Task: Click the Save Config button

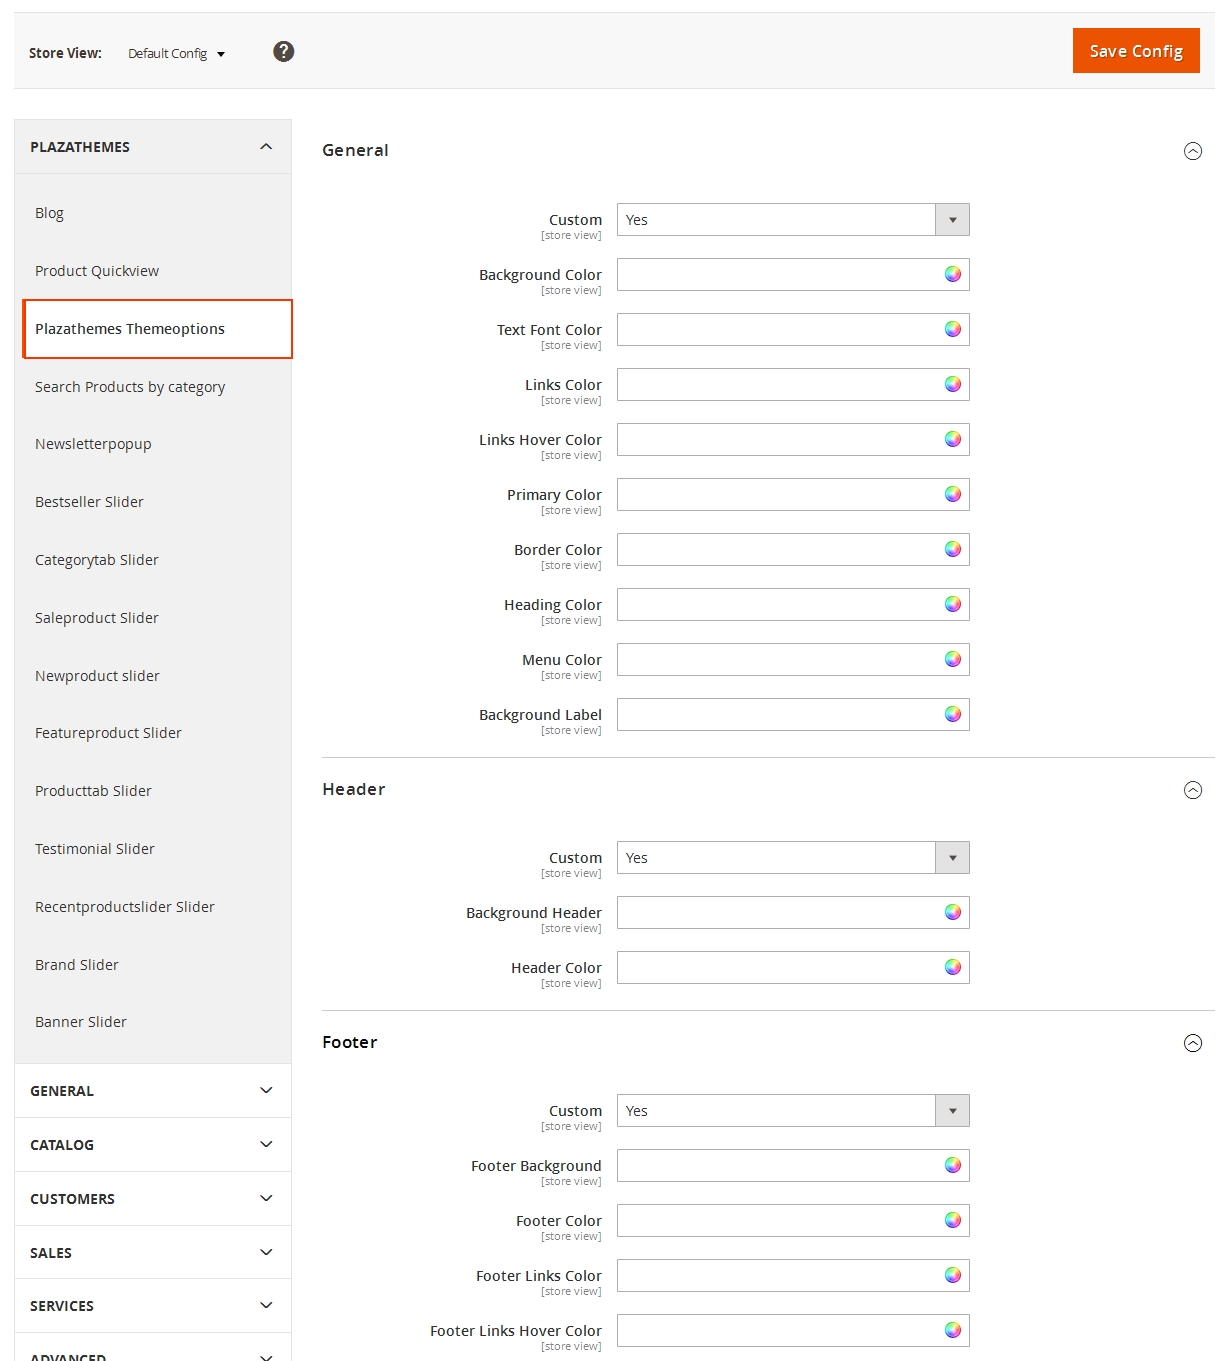Action: 1135,50
